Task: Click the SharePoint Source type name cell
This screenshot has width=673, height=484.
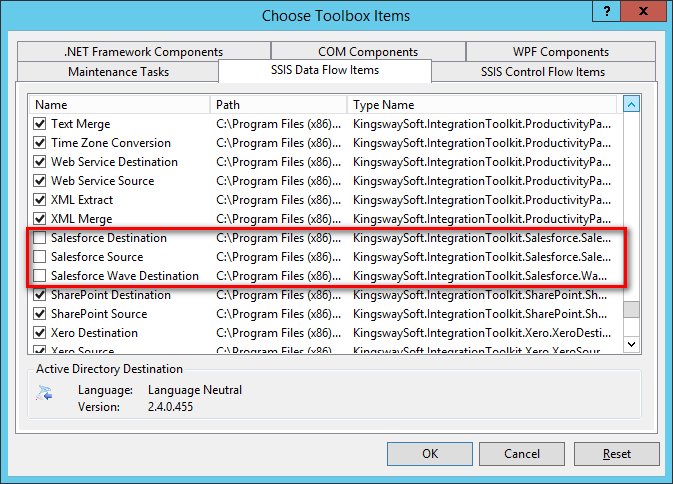Action: pos(480,314)
